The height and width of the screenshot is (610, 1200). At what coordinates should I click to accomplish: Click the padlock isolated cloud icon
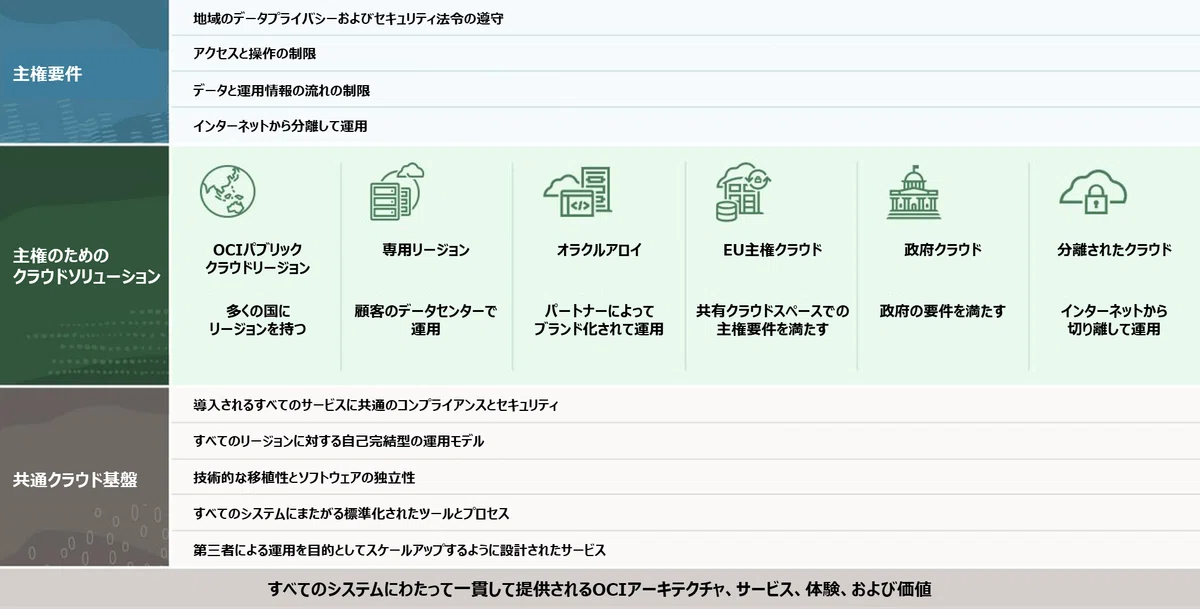tap(1093, 192)
